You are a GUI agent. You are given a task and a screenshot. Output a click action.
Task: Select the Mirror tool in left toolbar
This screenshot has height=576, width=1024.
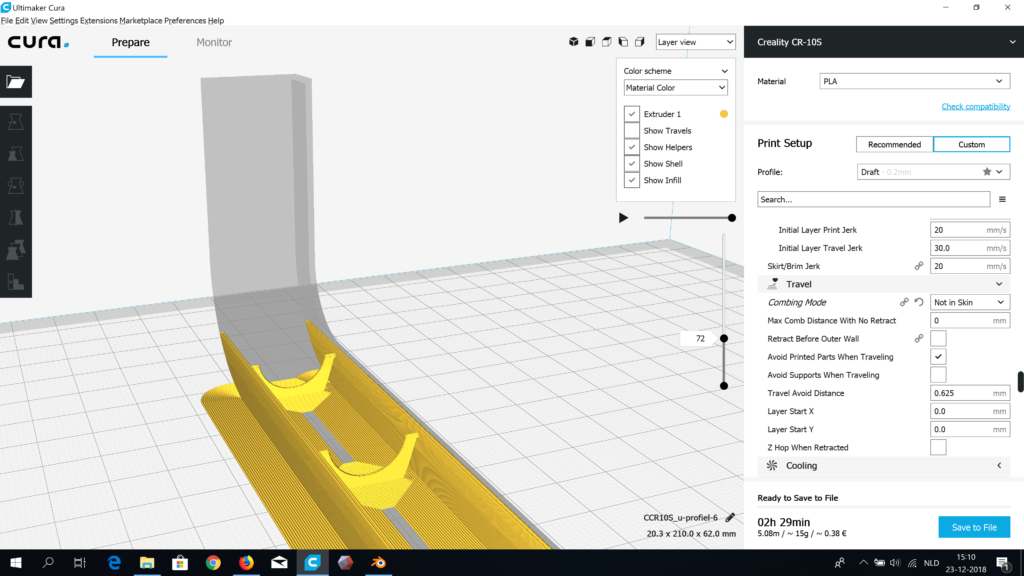(x=16, y=217)
